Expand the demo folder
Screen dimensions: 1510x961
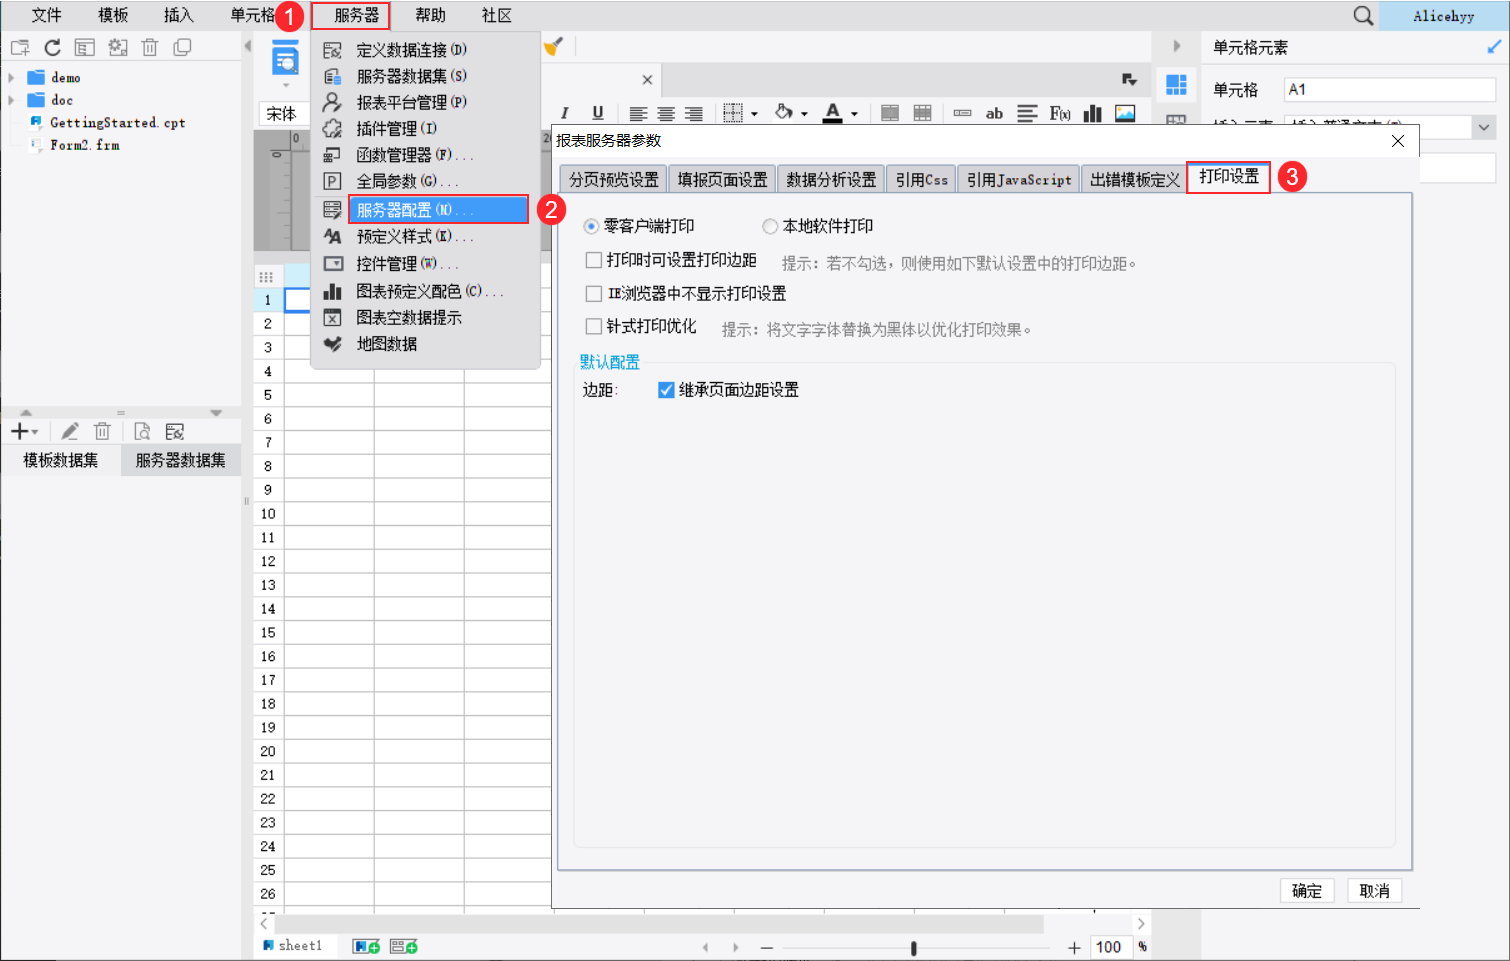11,77
